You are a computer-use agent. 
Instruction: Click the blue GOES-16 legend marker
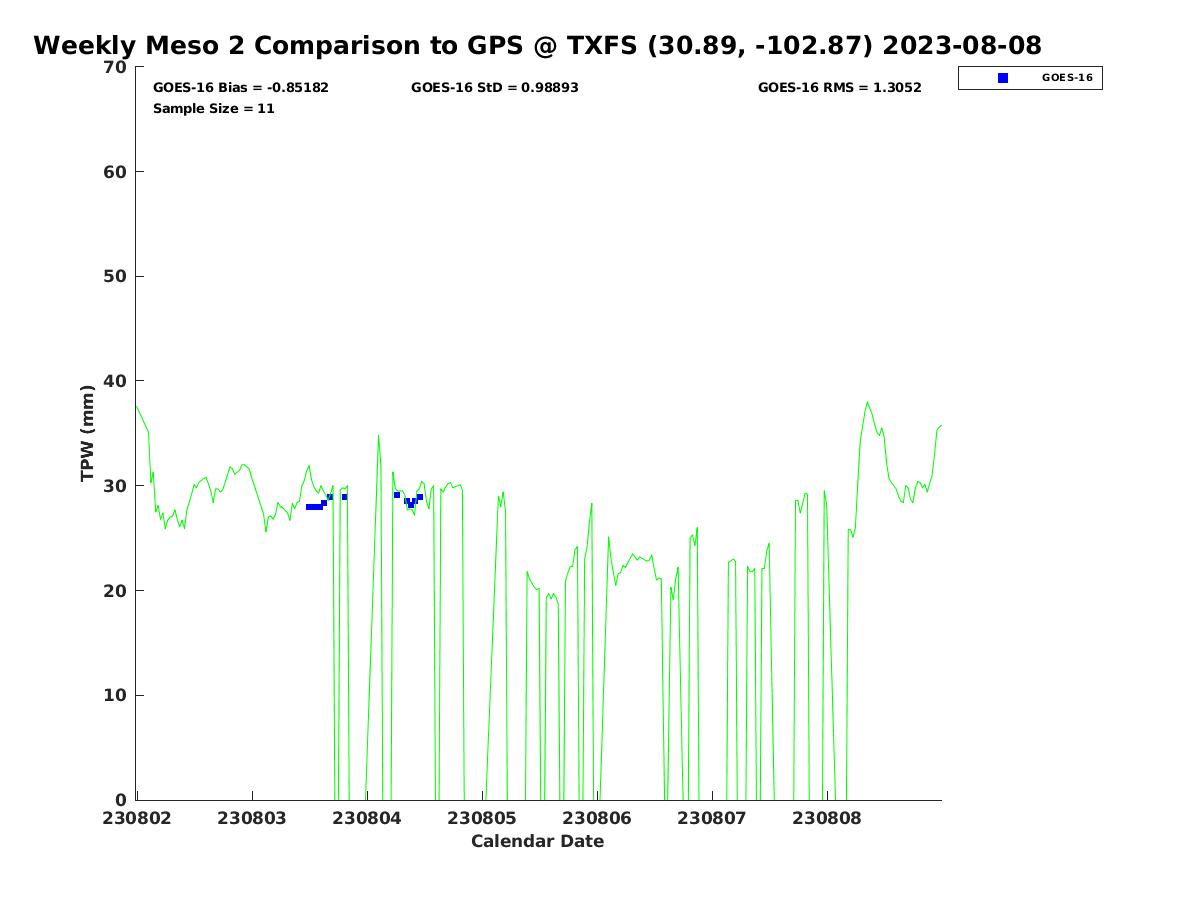(x=1003, y=78)
